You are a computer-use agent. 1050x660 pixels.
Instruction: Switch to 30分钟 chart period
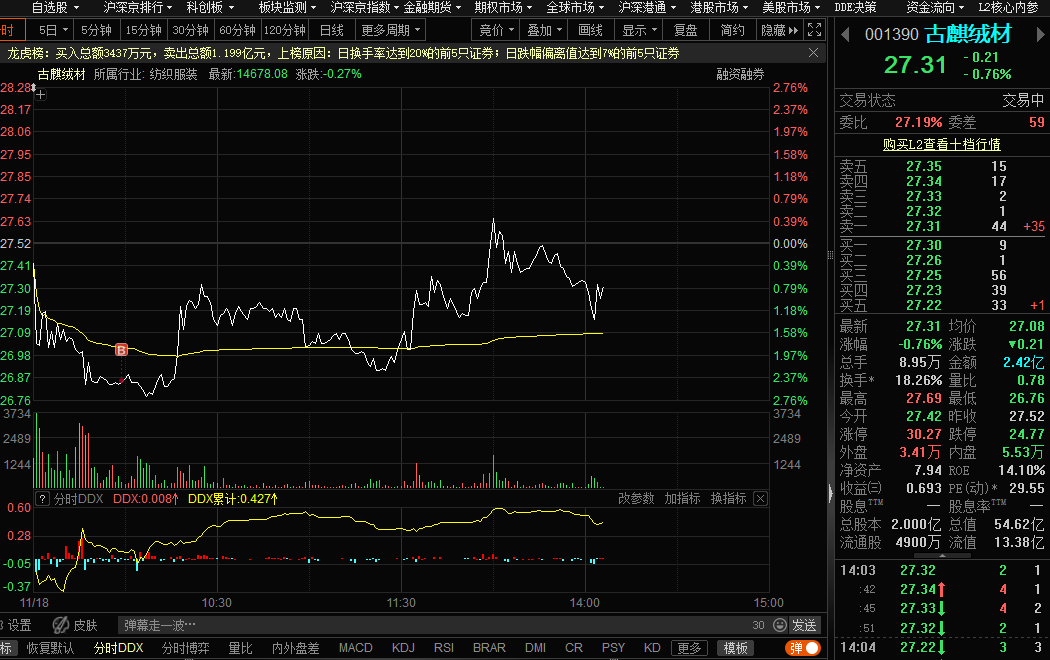tap(191, 31)
